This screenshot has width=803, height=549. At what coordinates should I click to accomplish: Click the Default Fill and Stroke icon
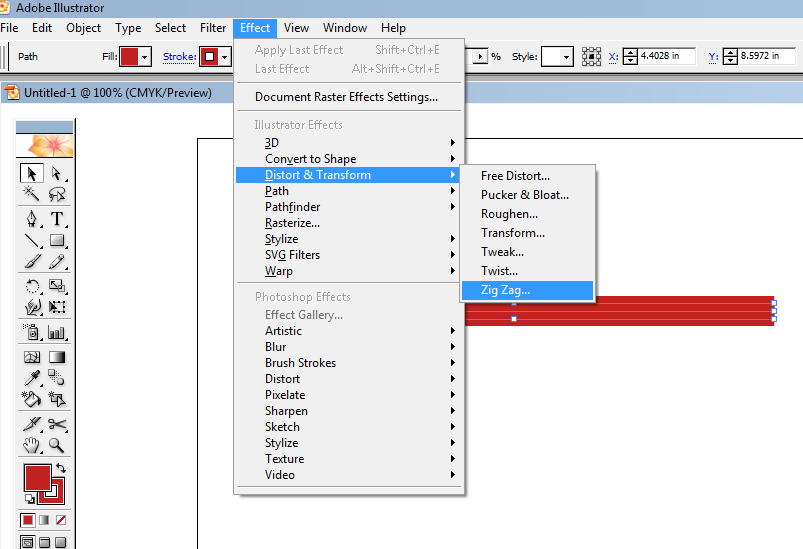point(29,499)
